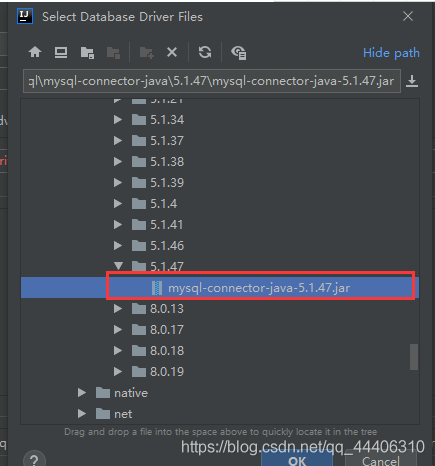Open the project directory icon
The height and width of the screenshot is (466, 435).
point(87,53)
